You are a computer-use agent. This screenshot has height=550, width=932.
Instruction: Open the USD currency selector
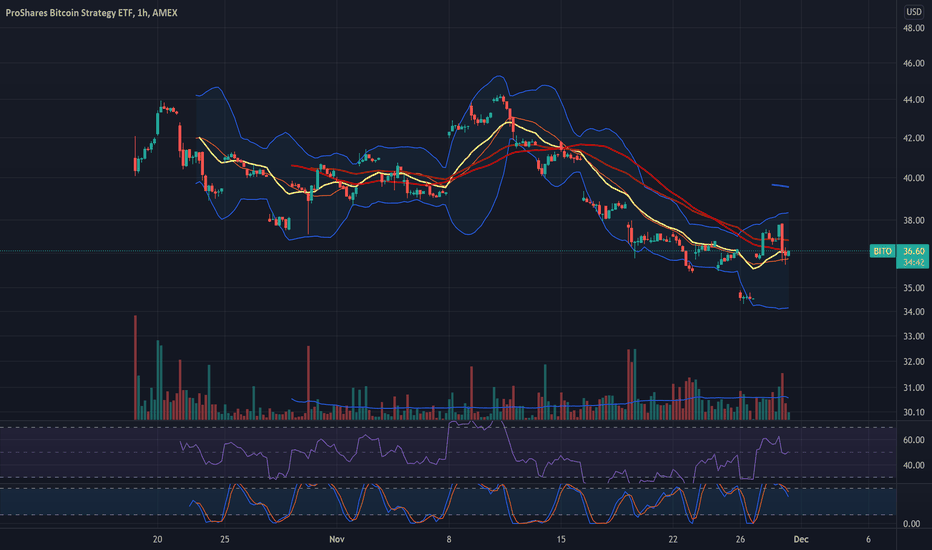click(x=914, y=11)
